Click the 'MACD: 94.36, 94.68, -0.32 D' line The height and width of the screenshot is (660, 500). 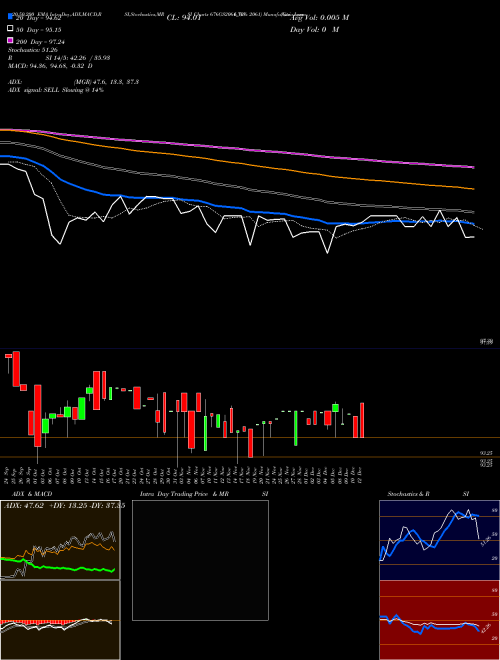(51, 66)
